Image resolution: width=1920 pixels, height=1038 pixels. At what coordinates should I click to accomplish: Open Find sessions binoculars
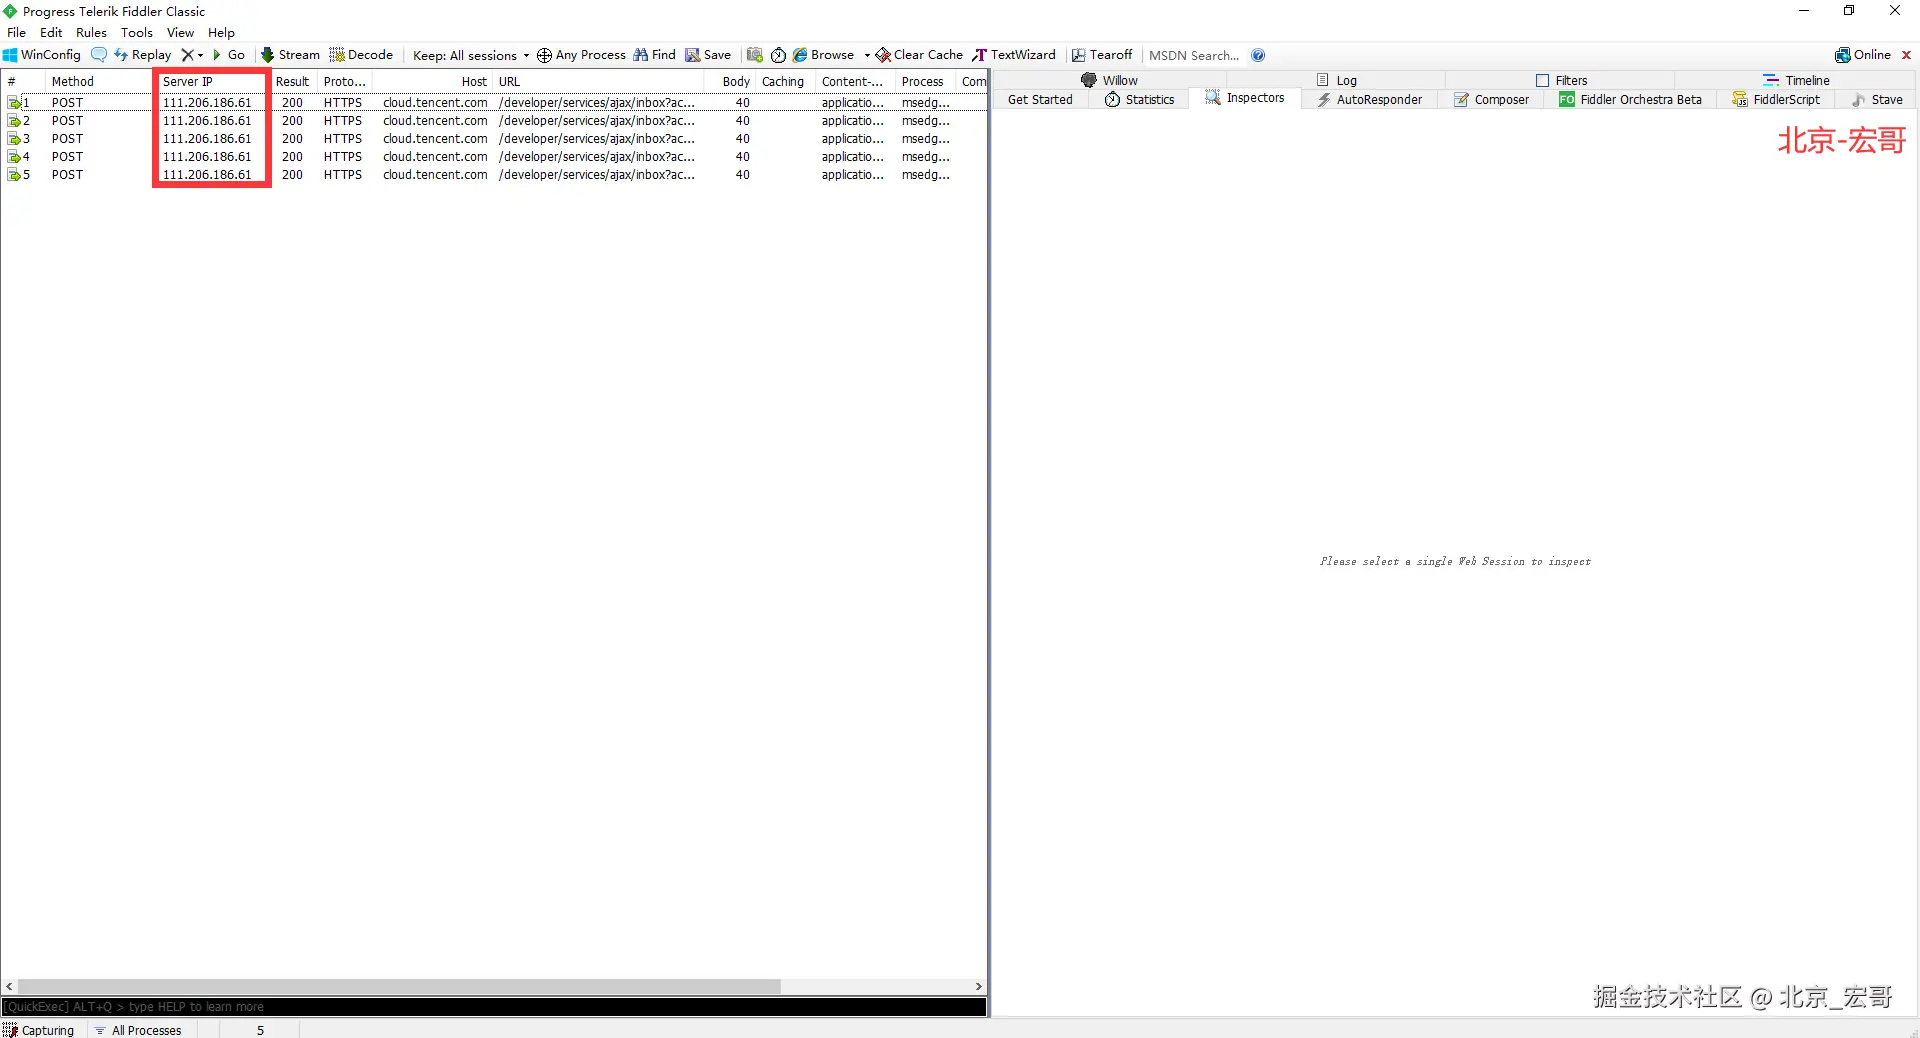tap(655, 55)
